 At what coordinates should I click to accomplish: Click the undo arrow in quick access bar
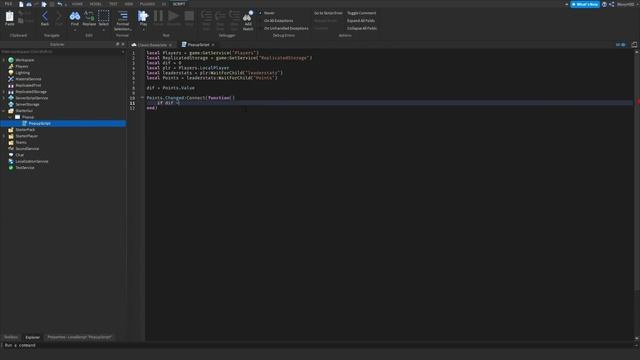pyautogui.click(x=60, y=4)
